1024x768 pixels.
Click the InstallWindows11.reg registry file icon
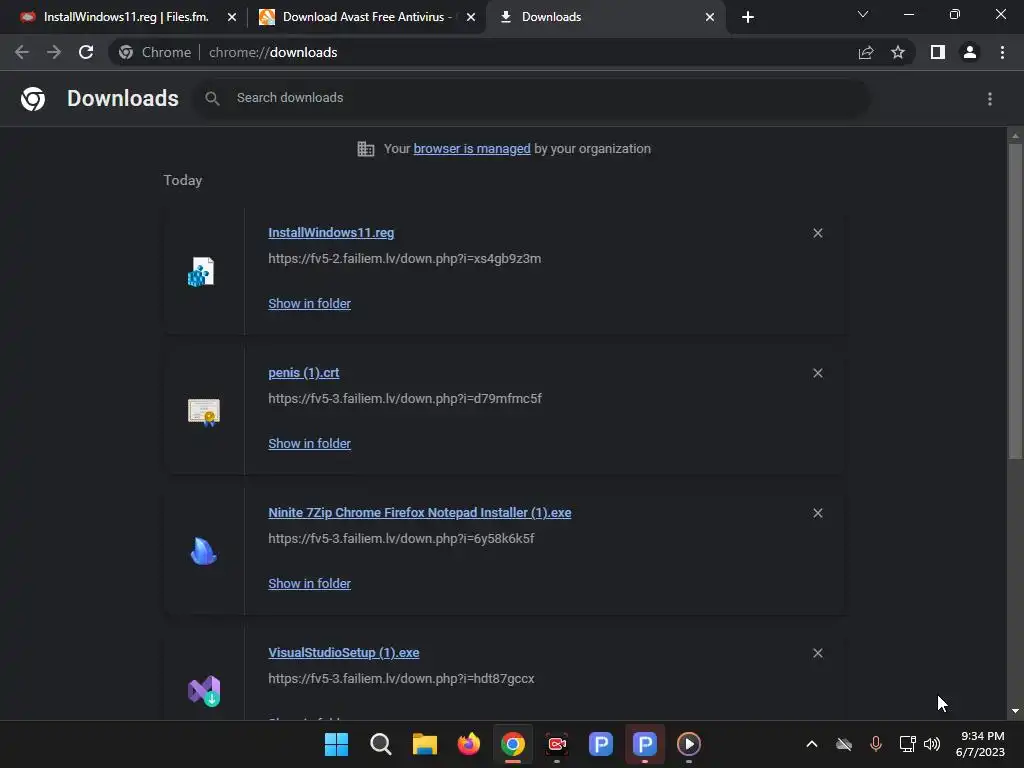[201, 272]
